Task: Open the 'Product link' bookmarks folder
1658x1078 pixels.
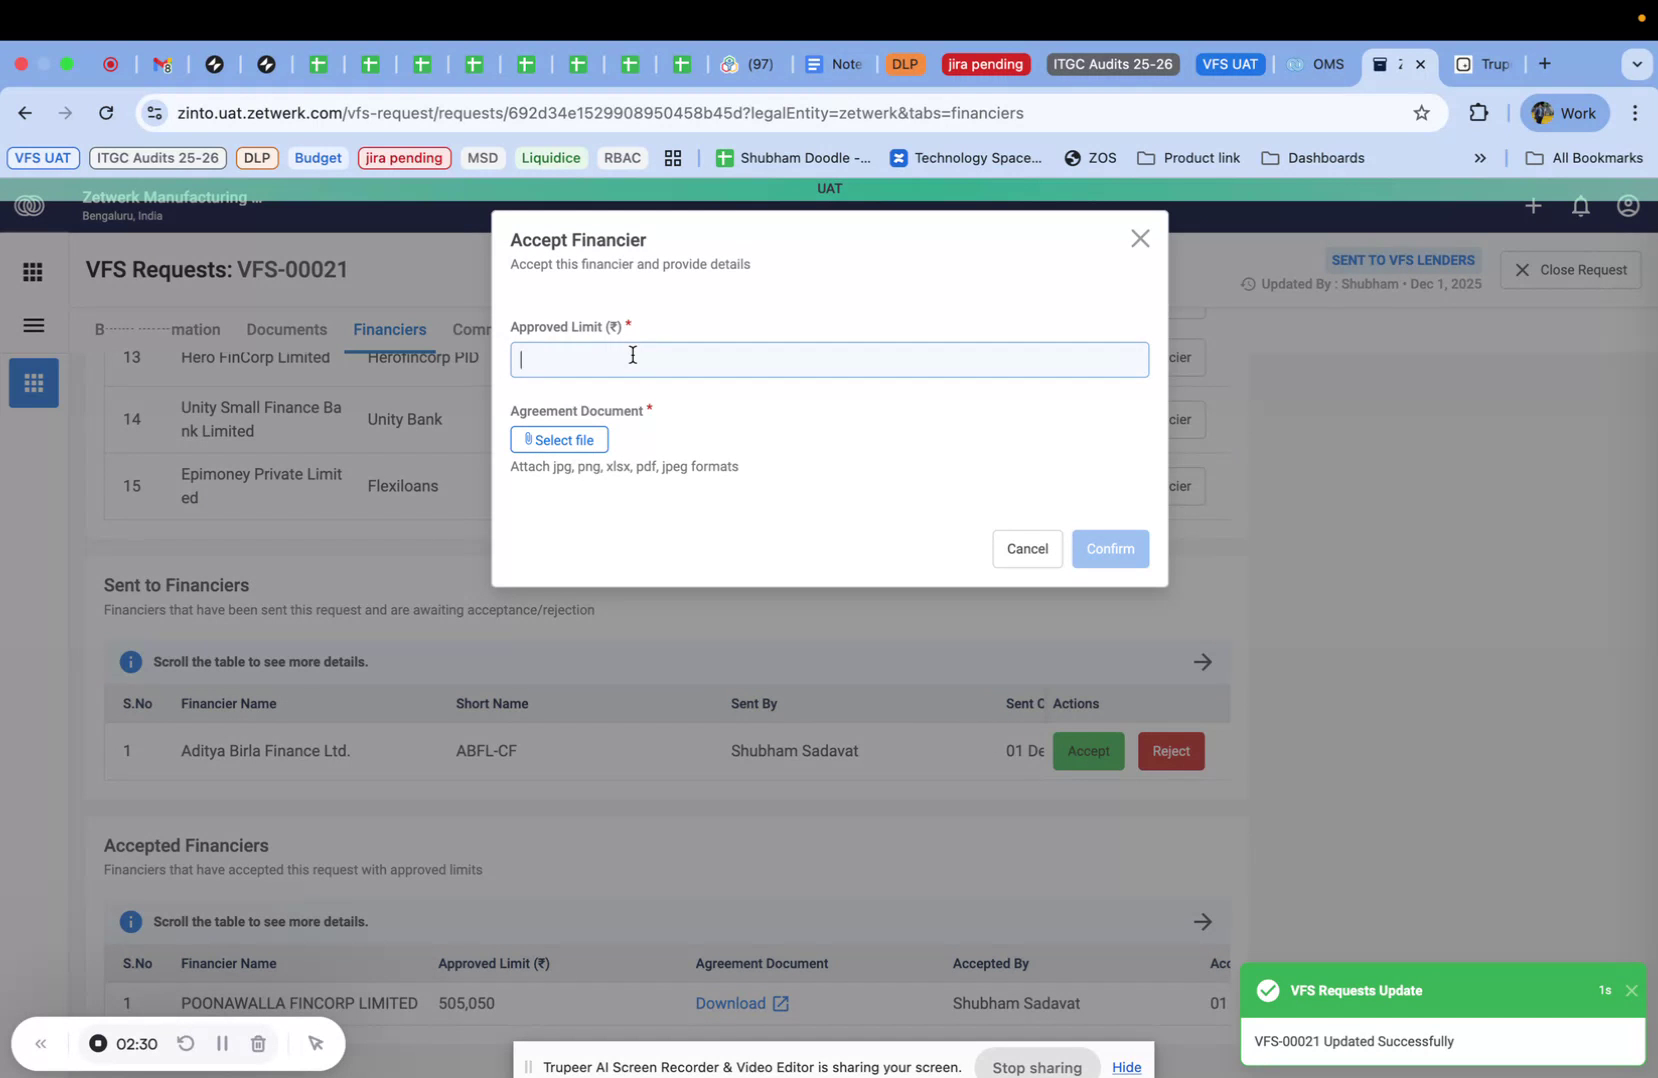Action: 1188,158
